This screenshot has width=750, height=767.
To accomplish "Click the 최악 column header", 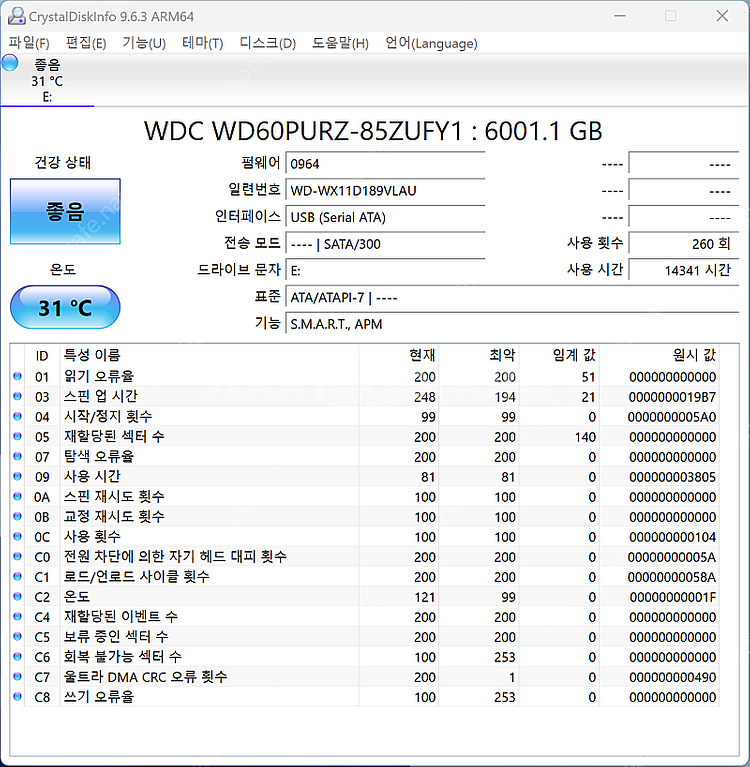I will (478, 356).
